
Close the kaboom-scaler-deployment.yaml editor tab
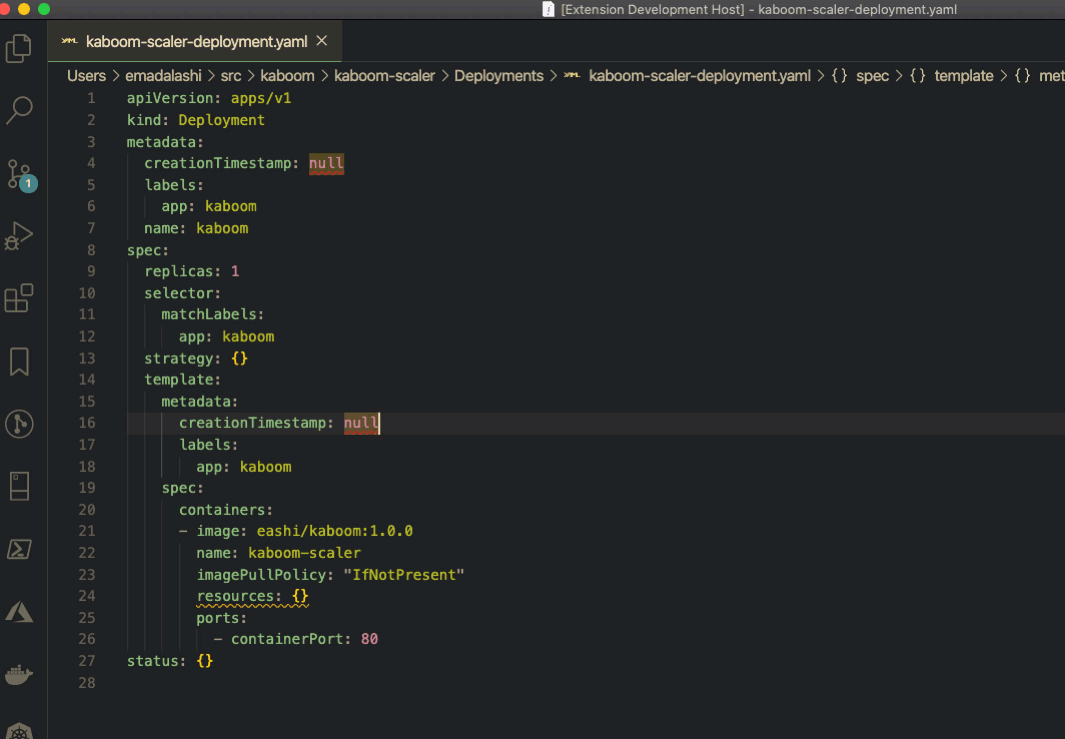pyautogui.click(x=321, y=42)
